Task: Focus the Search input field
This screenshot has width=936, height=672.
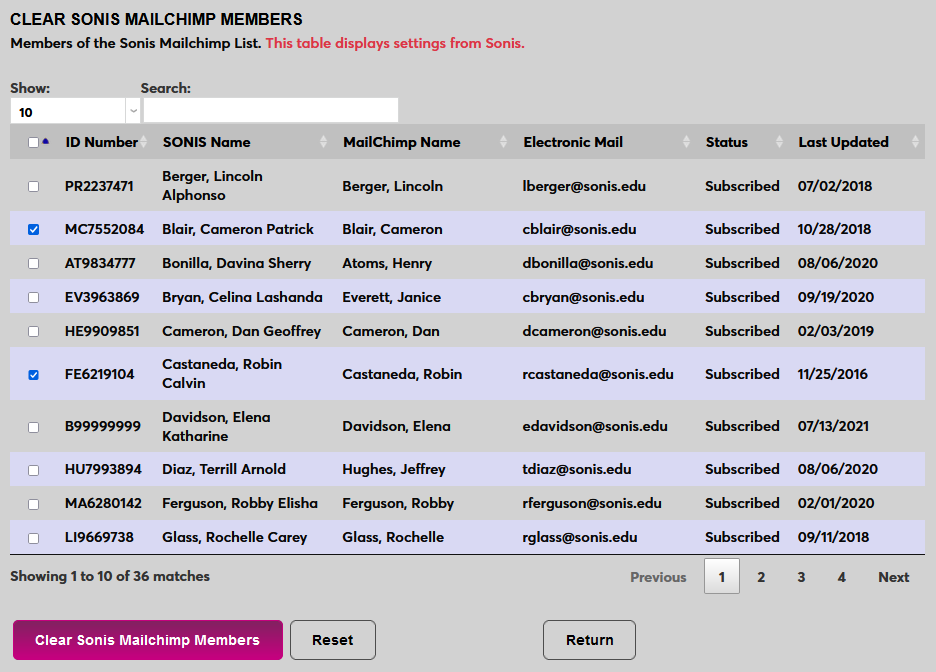Action: click(x=271, y=110)
